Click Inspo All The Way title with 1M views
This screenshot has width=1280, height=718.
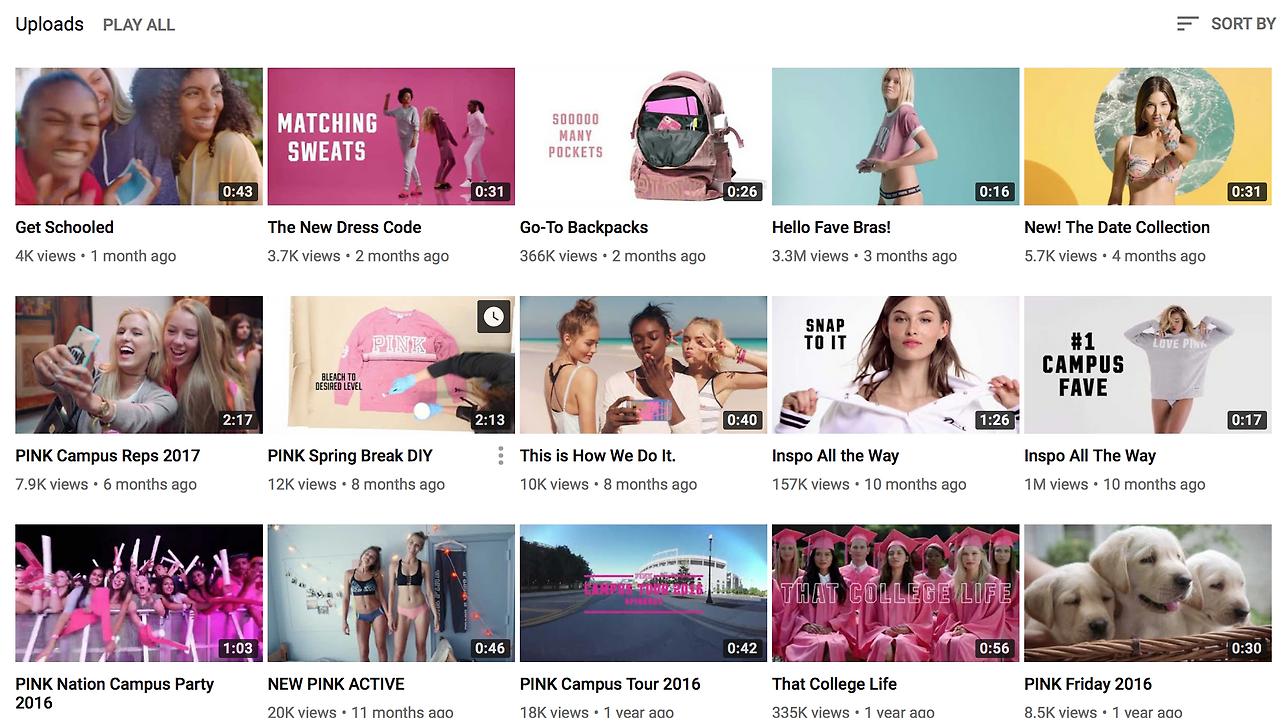point(1090,456)
